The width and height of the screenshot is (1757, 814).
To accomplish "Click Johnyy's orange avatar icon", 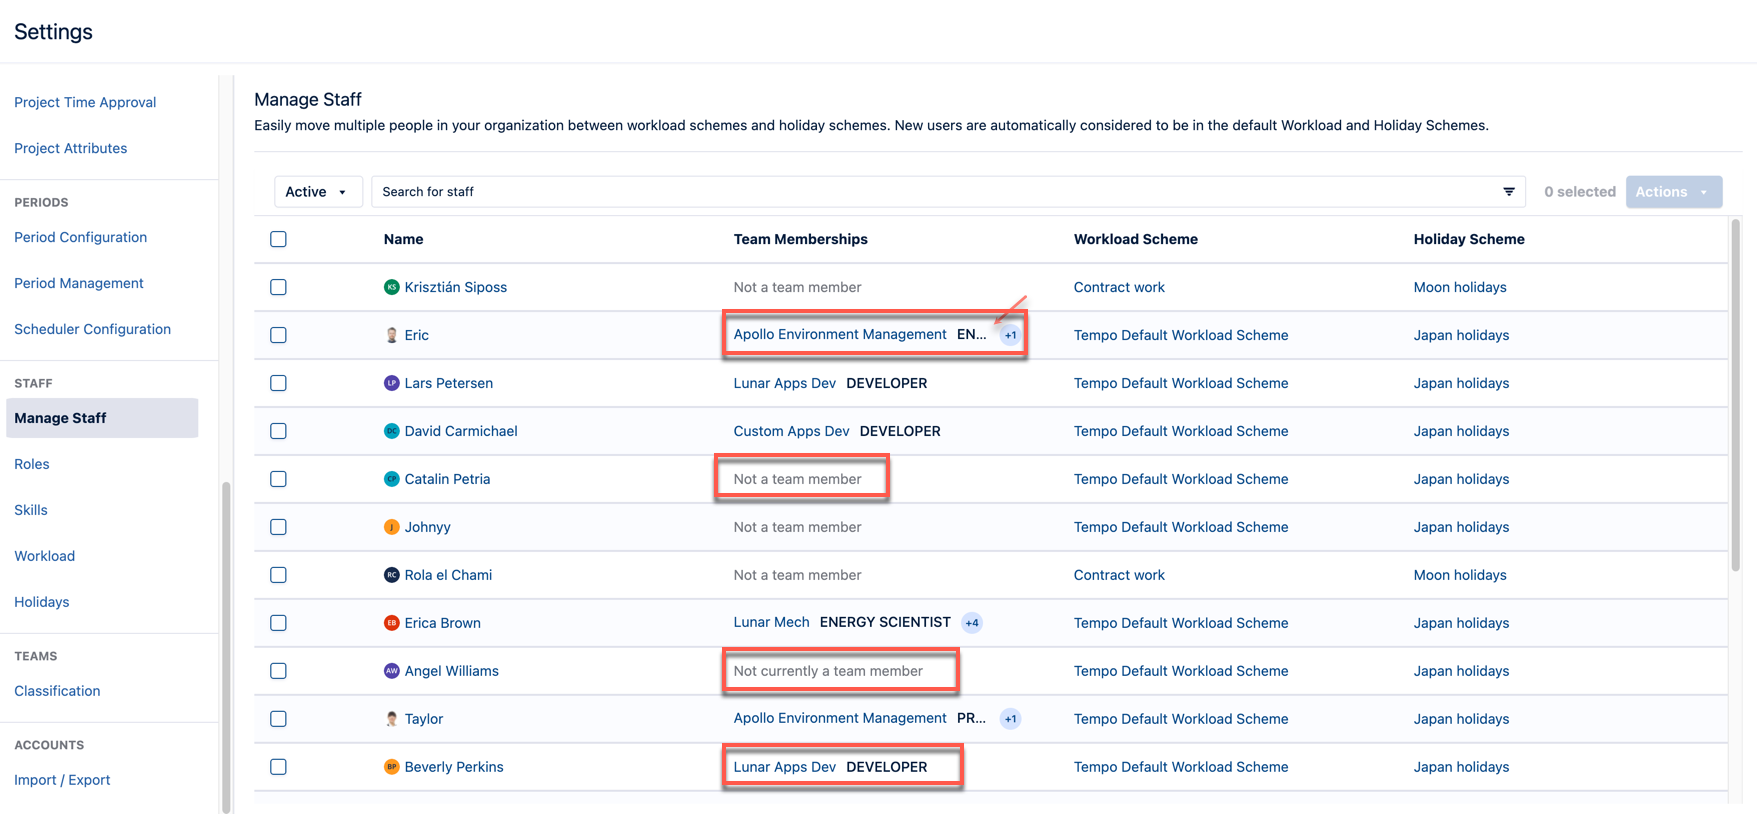I will pos(391,527).
